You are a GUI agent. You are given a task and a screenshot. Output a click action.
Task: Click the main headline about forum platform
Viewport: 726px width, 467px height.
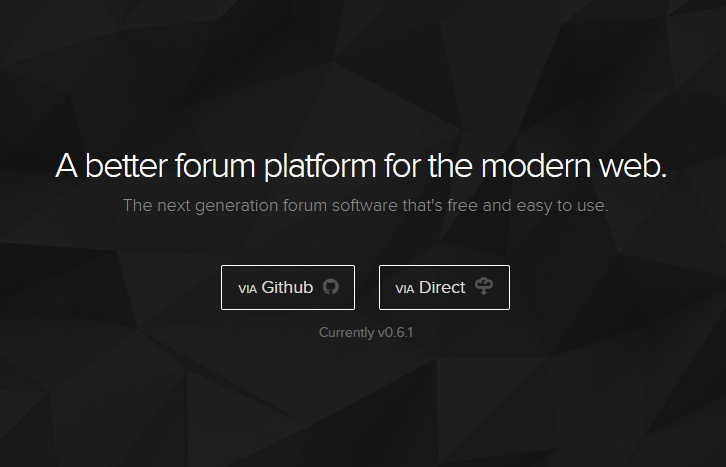(x=361, y=166)
